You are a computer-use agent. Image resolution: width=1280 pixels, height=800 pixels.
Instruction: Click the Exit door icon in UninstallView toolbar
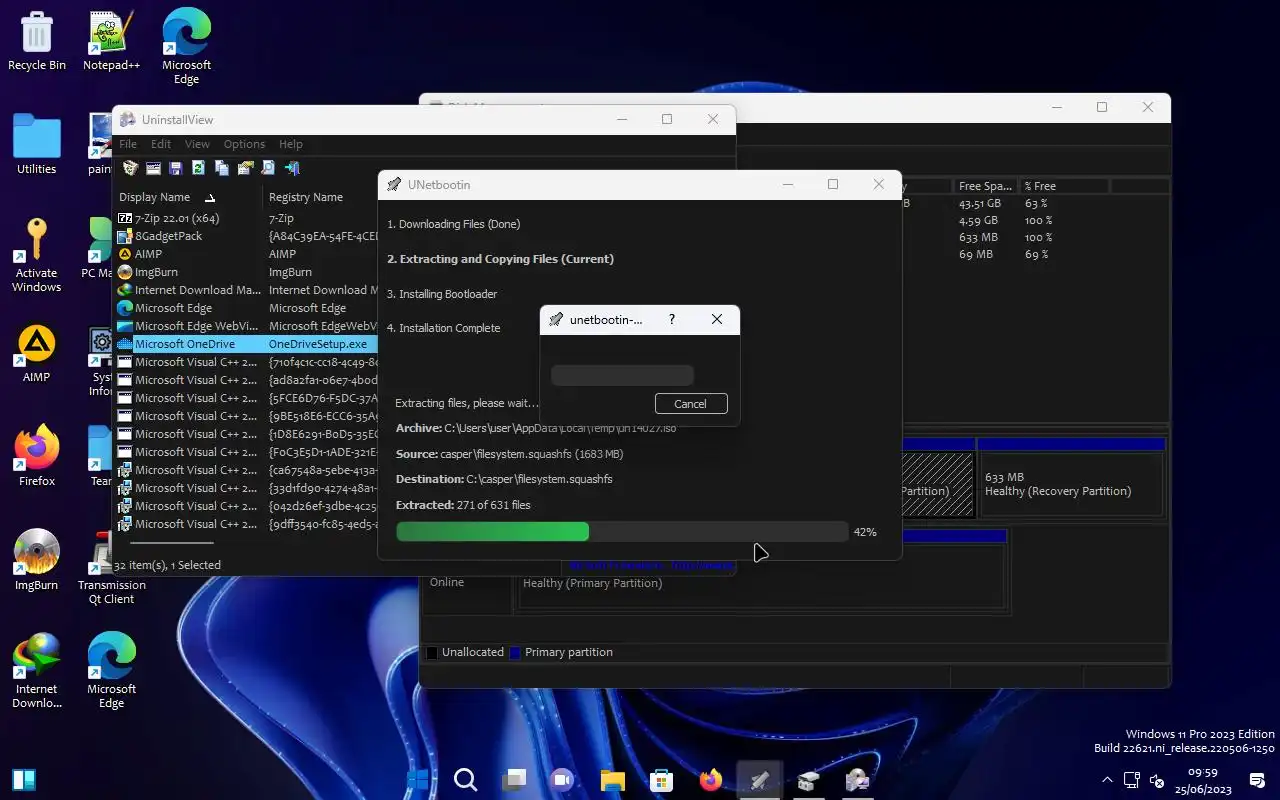point(292,168)
